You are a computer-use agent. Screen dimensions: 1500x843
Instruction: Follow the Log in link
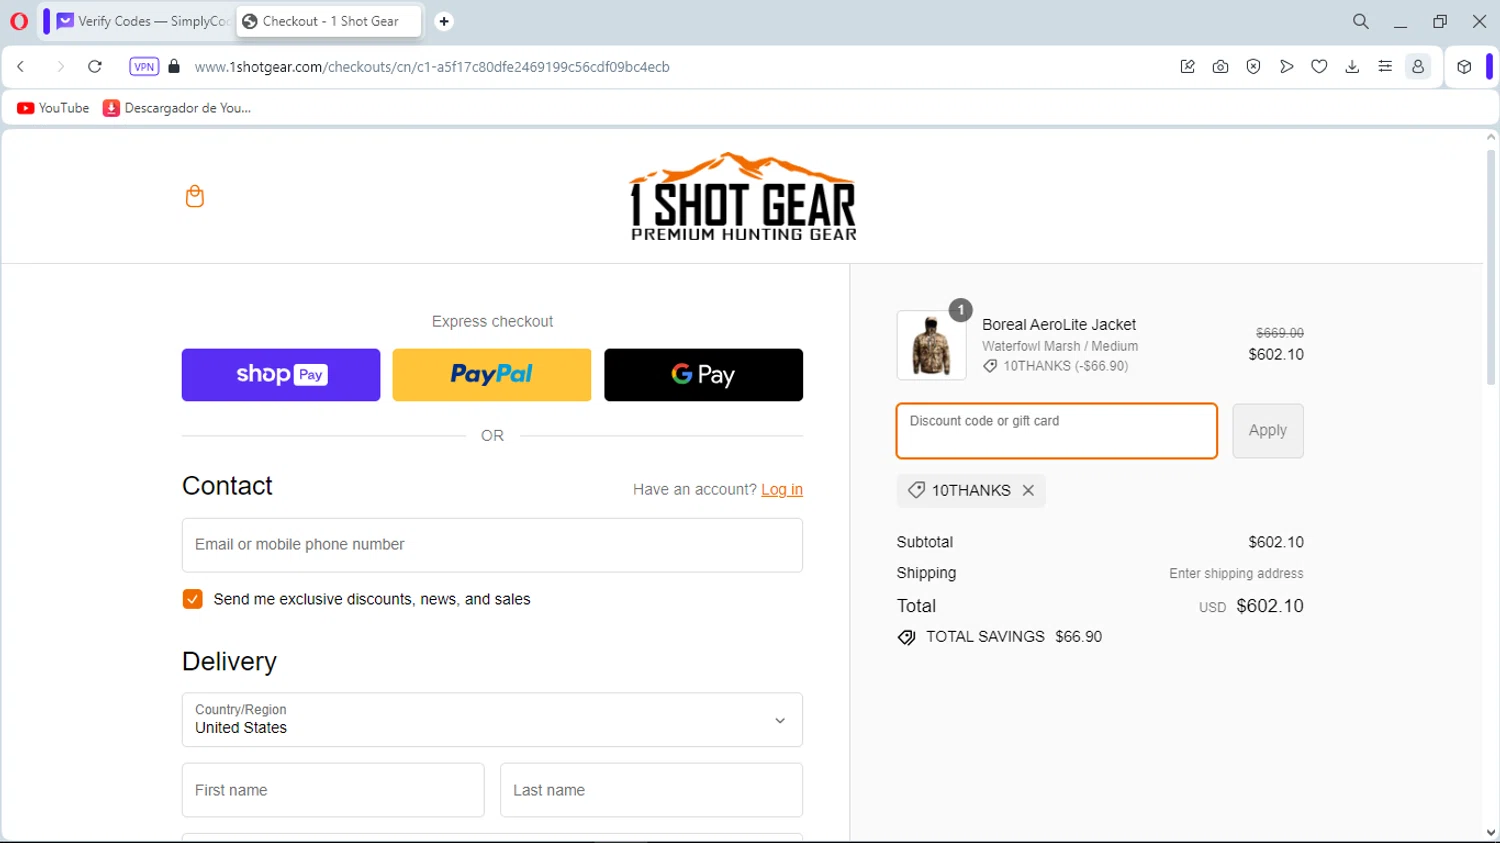[782, 489]
